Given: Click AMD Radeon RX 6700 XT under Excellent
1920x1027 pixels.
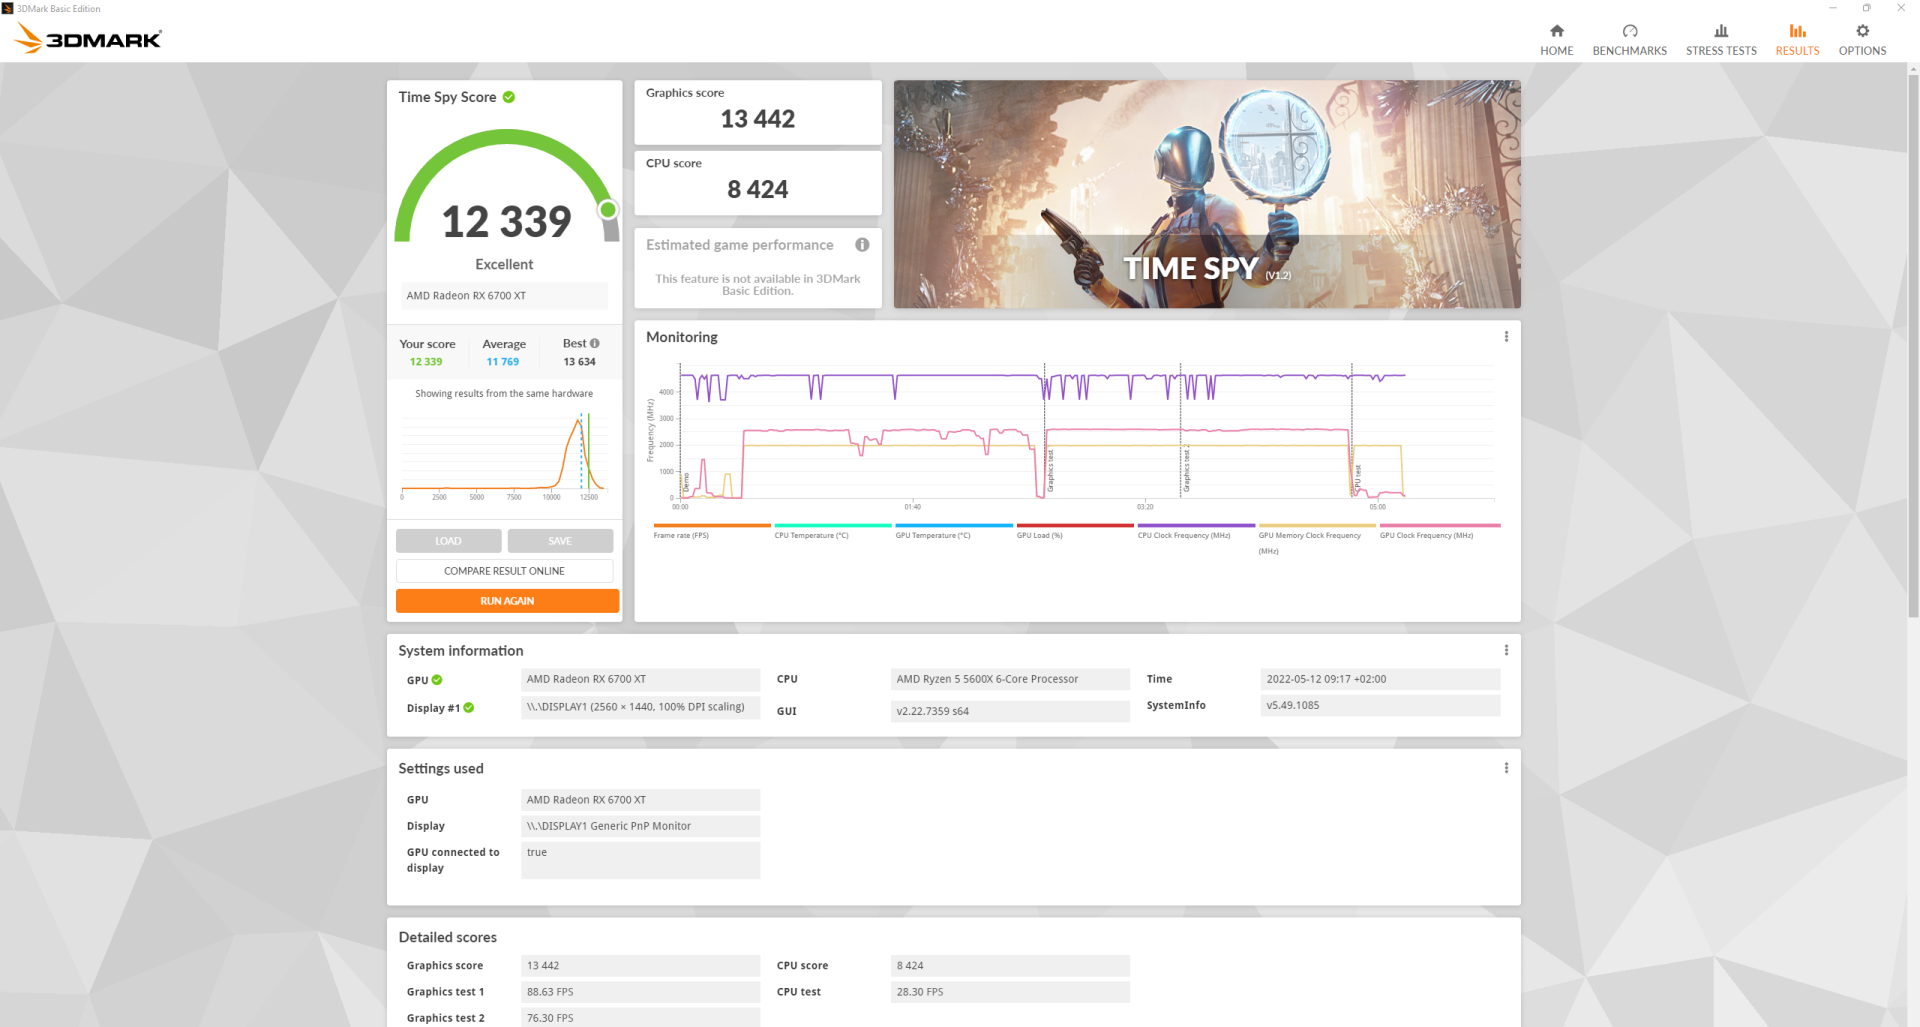Looking at the screenshot, I should [504, 296].
